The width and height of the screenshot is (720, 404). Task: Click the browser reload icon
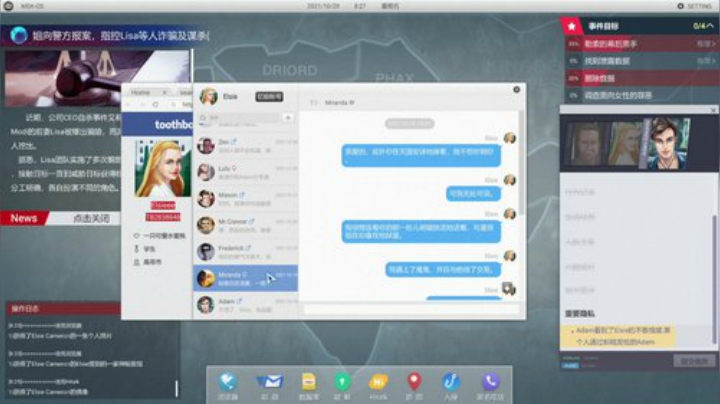pos(156,105)
